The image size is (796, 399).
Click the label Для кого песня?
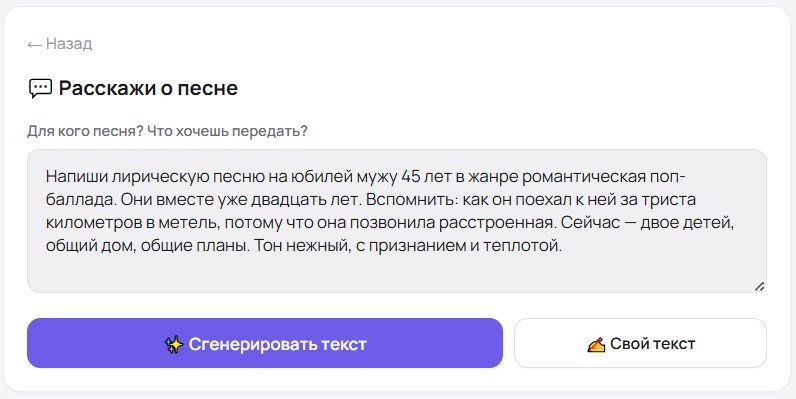[85, 131]
